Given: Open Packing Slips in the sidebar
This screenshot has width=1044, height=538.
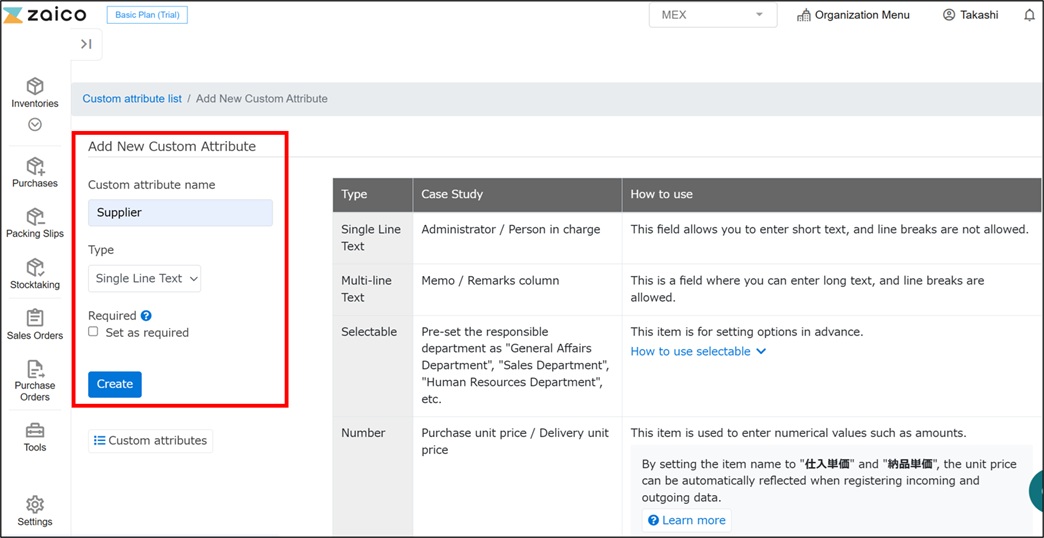Looking at the screenshot, I should [35, 224].
